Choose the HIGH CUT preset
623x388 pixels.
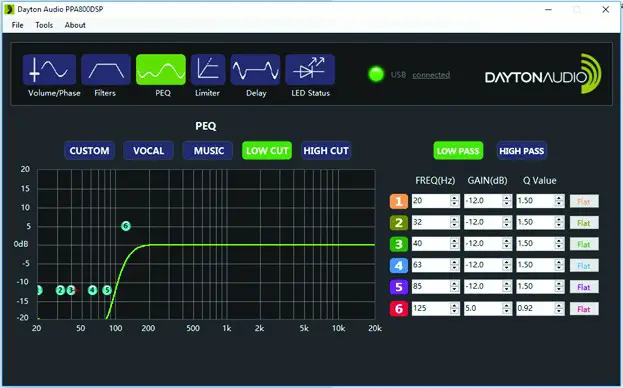326,151
